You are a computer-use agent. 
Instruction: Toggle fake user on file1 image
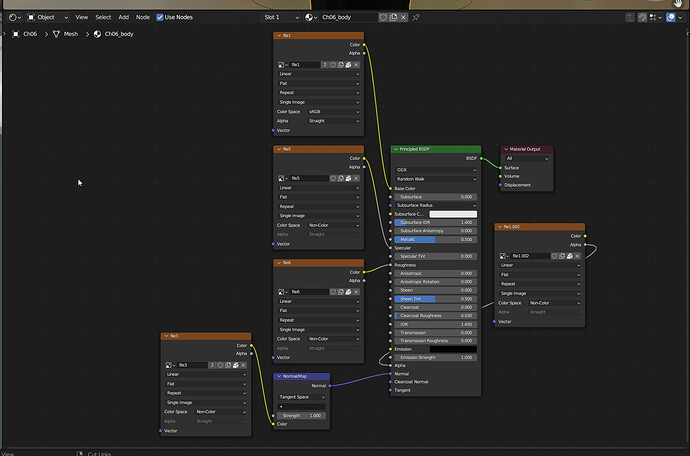coord(333,65)
